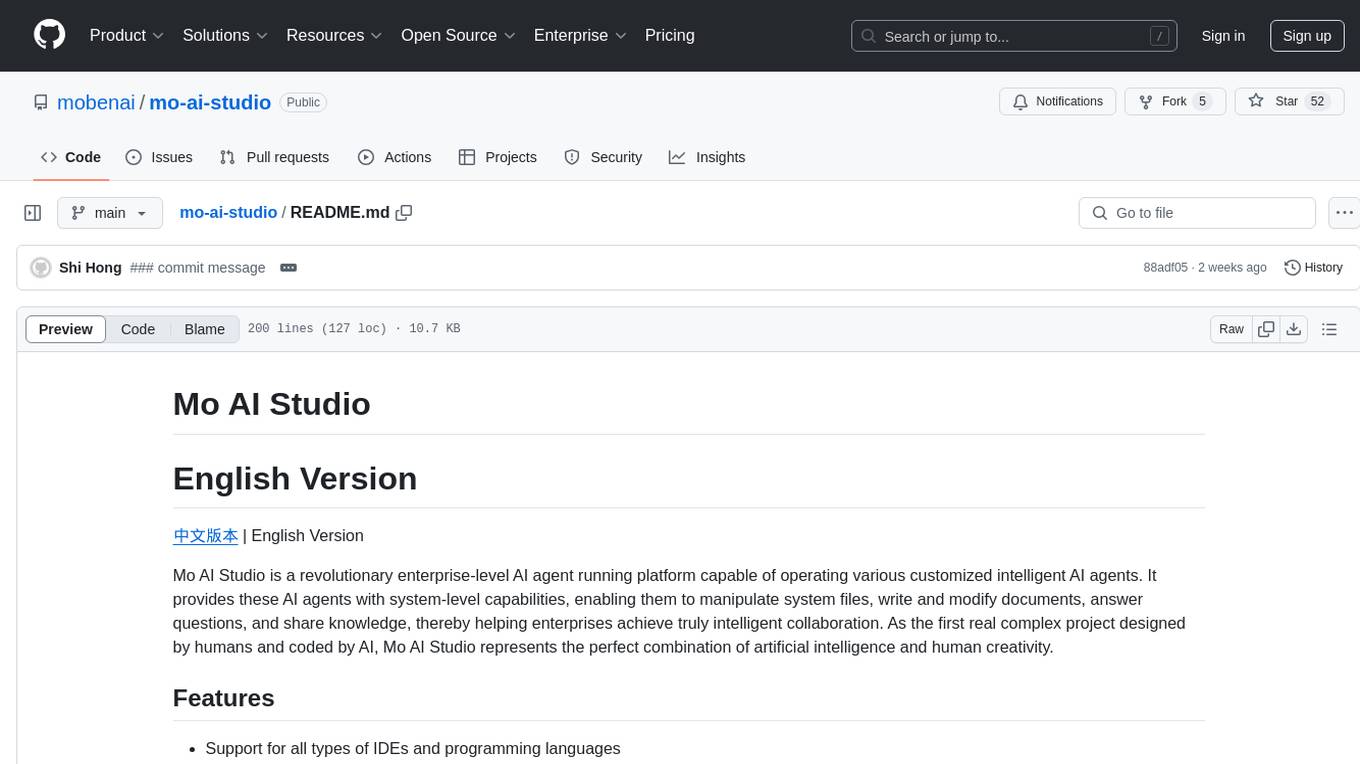Expand the Resources menu

pyautogui.click(x=334, y=35)
